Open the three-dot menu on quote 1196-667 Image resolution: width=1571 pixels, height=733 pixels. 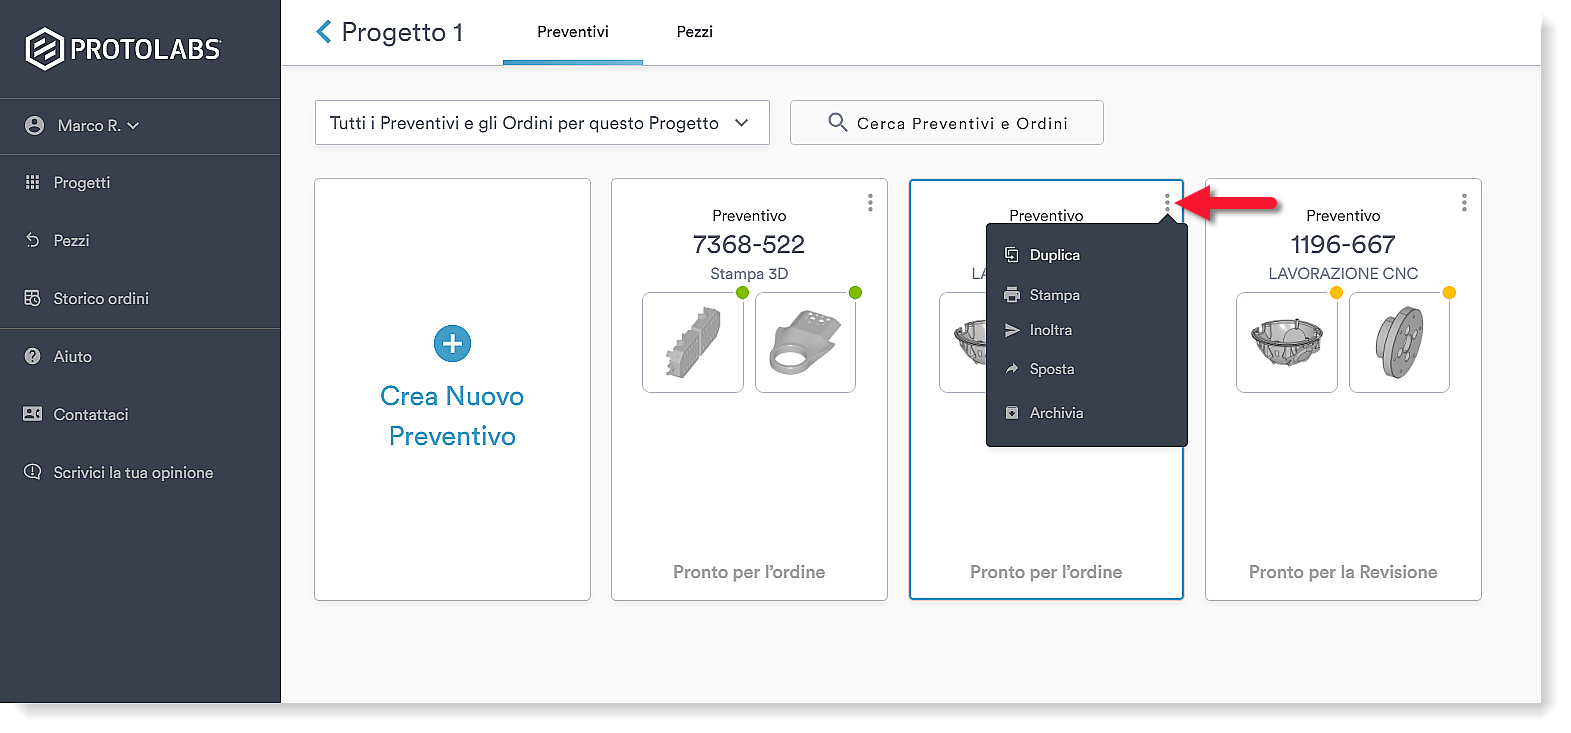tap(1464, 203)
